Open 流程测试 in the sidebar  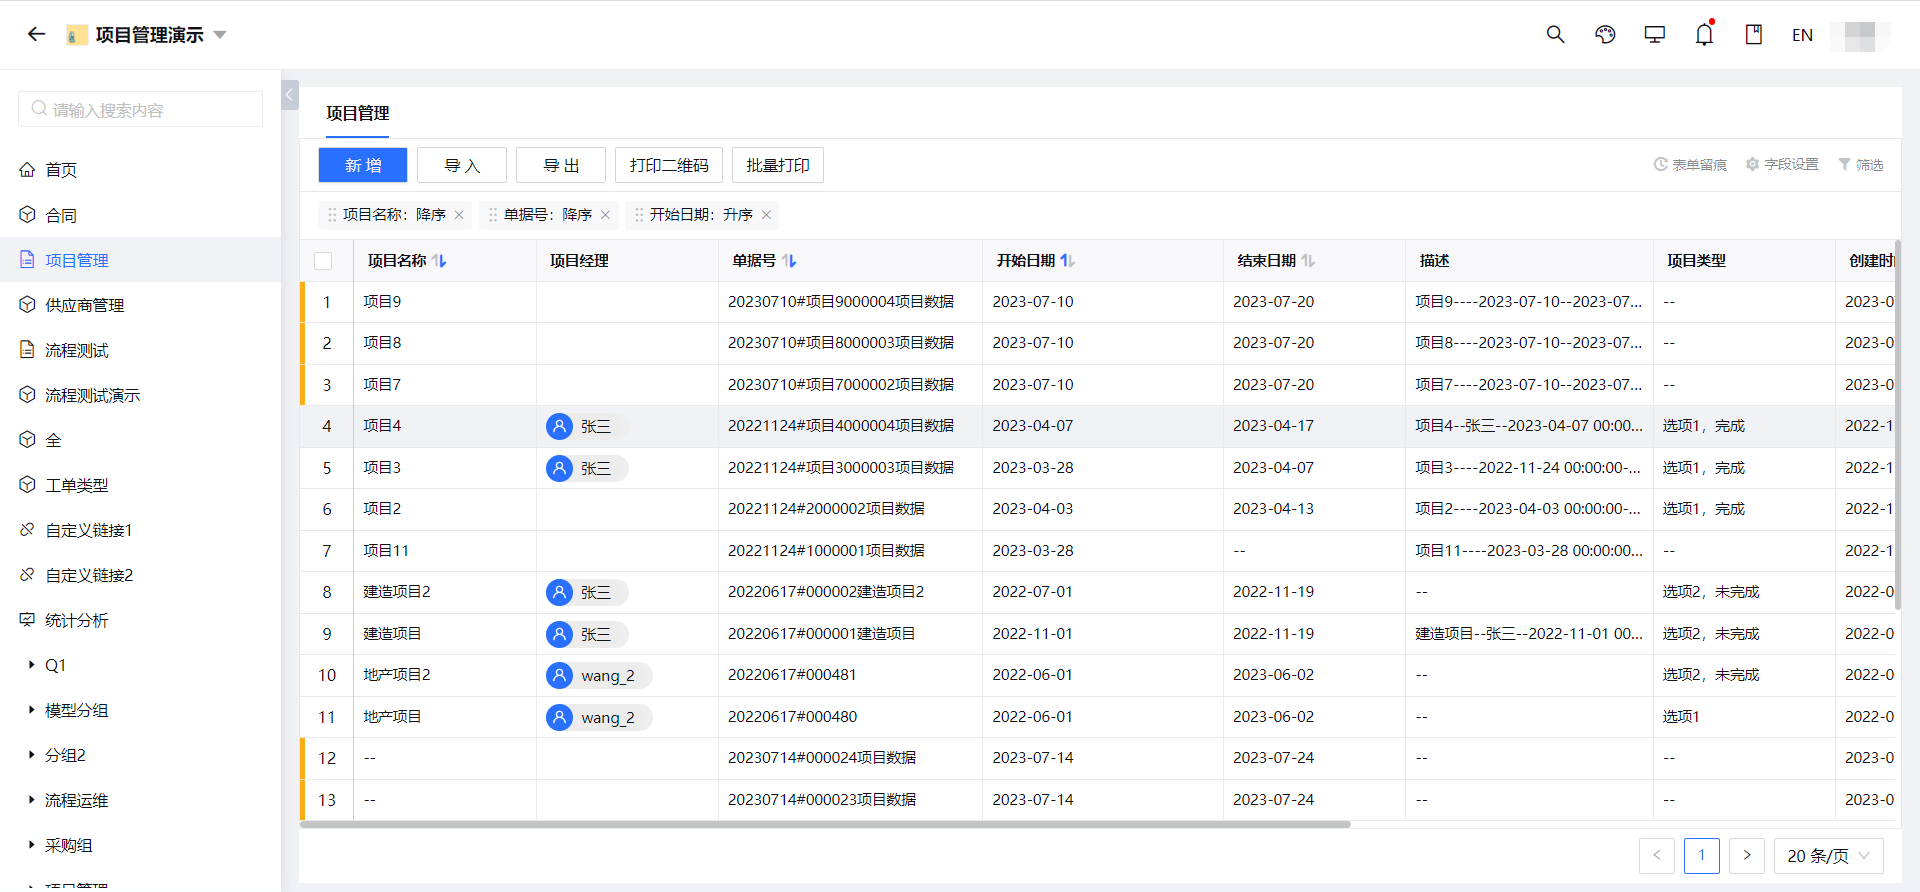click(x=76, y=350)
